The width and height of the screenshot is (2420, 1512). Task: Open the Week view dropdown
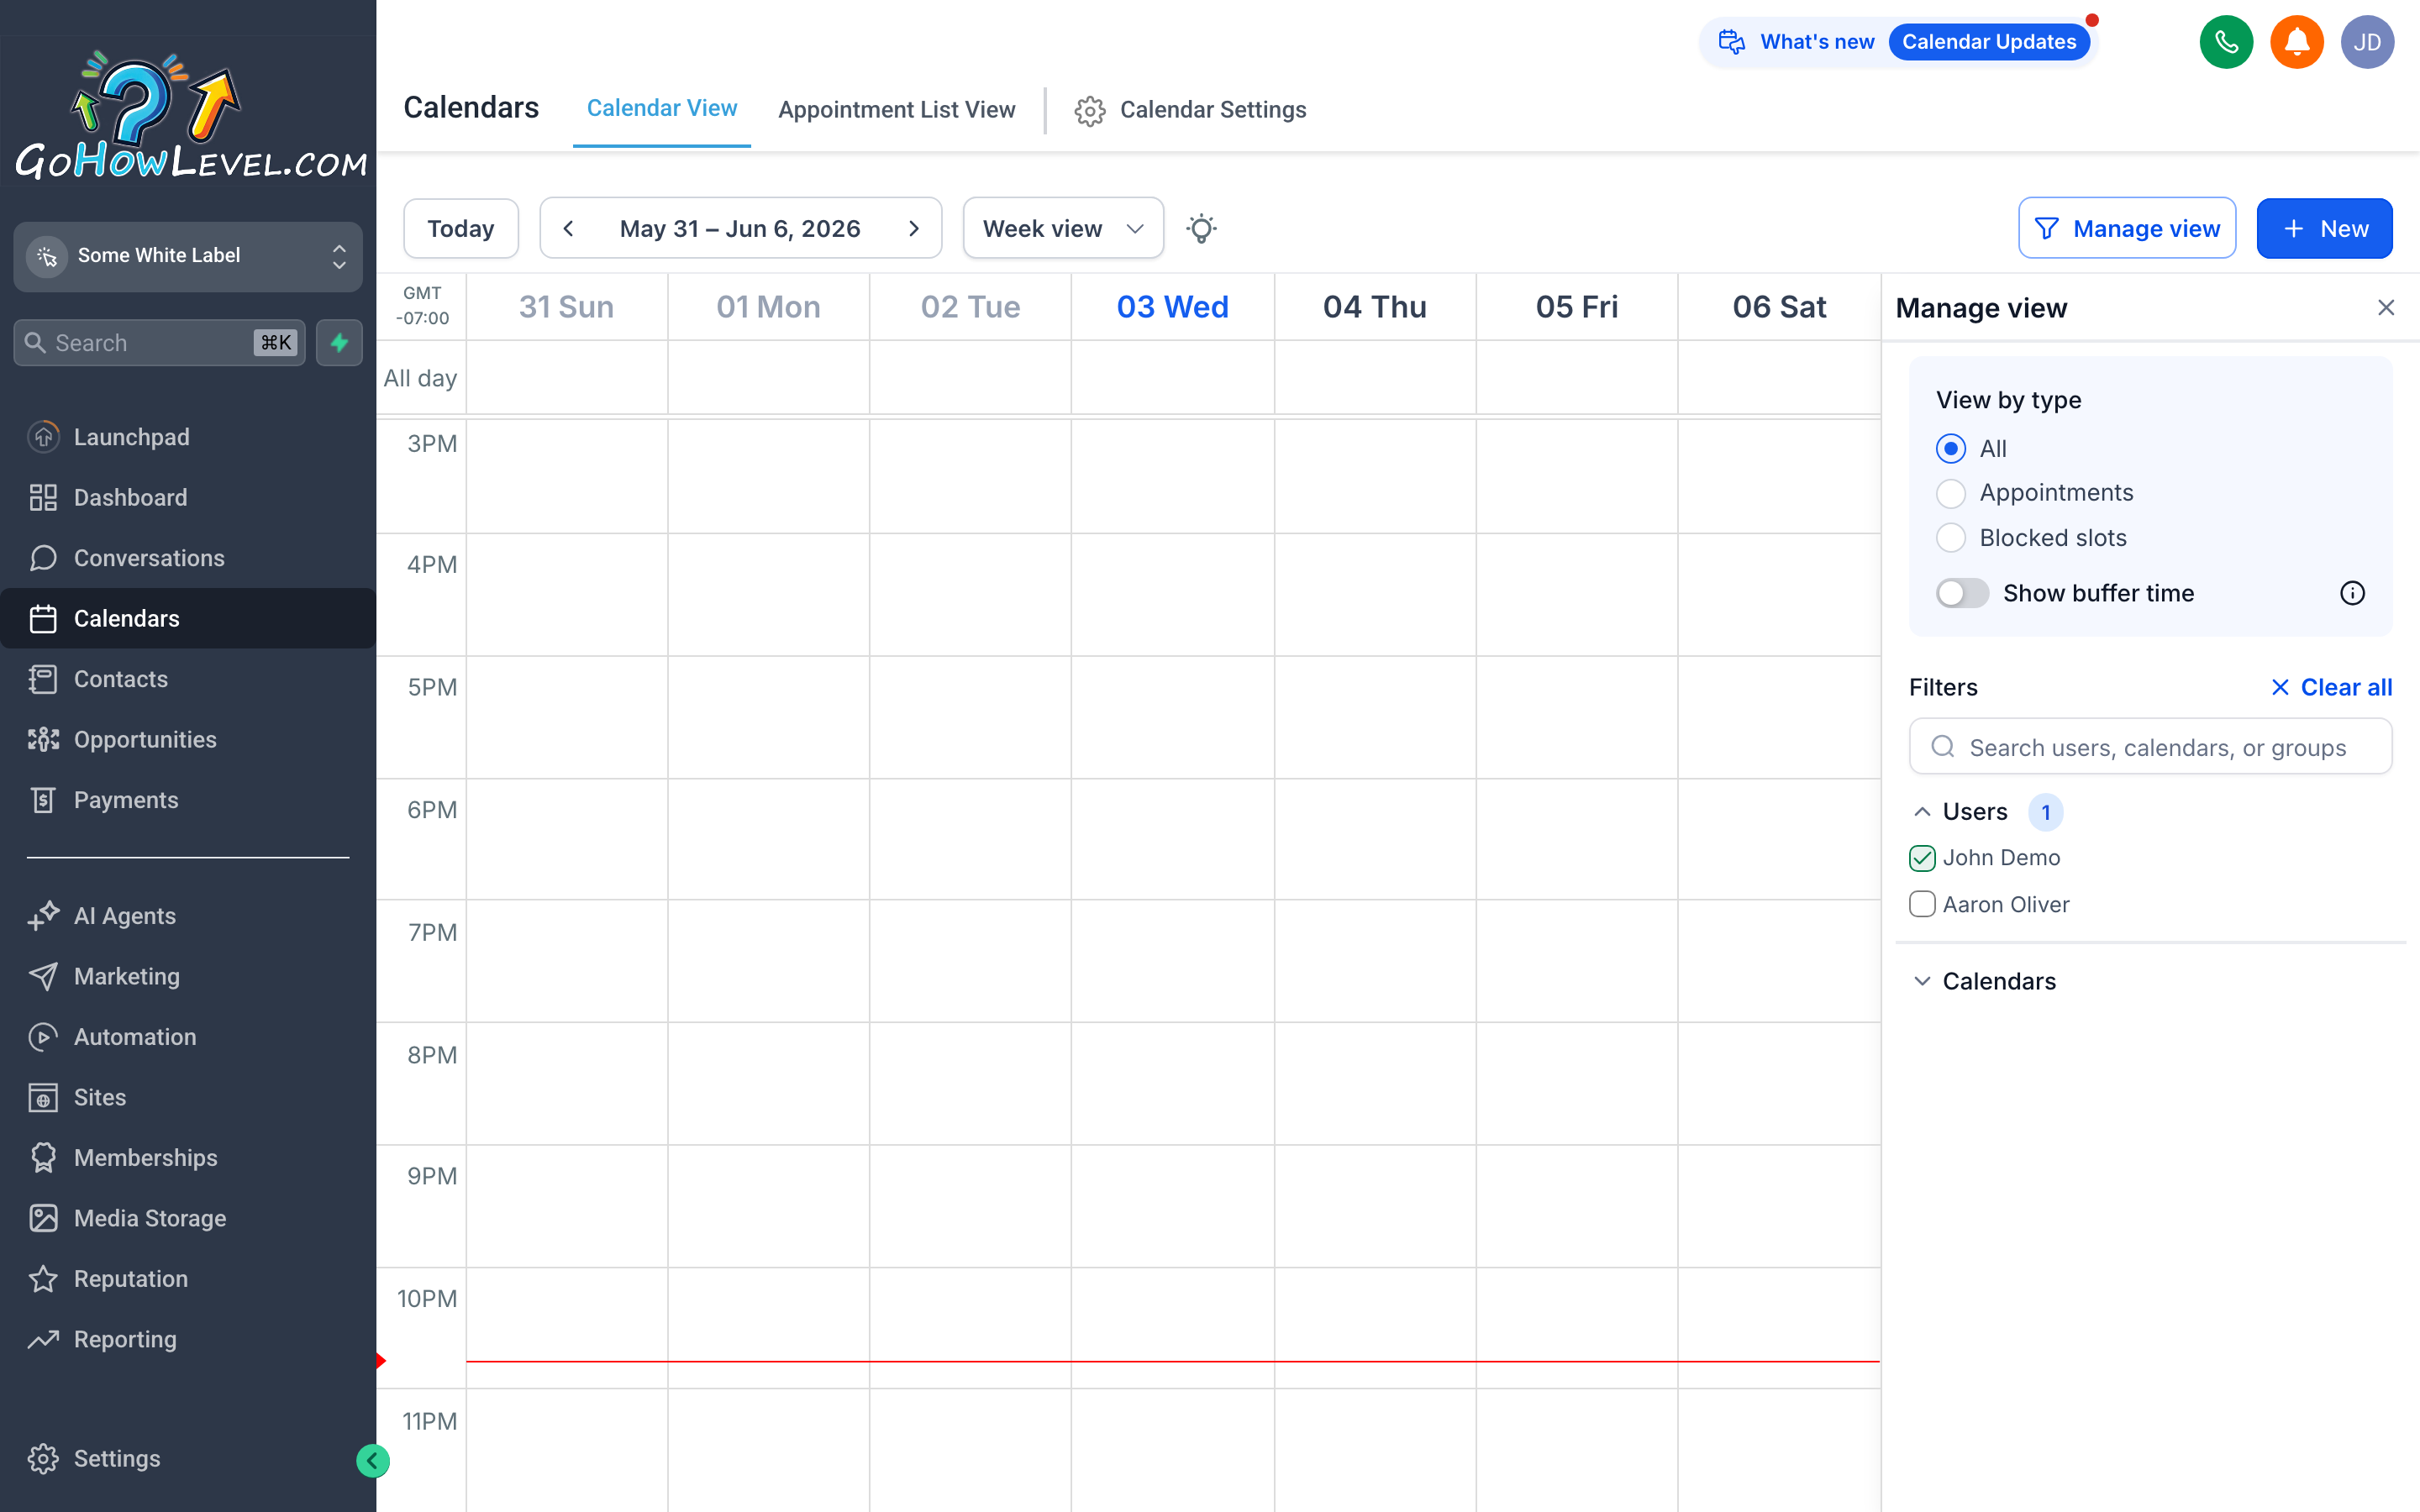[x=1063, y=228]
